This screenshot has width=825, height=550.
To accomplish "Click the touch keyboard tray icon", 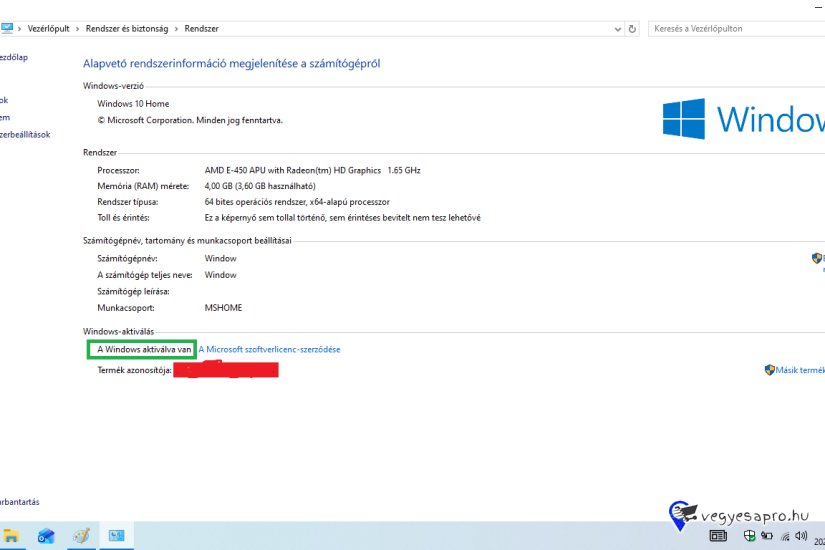I will pyautogui.click(x=717, y=536).
